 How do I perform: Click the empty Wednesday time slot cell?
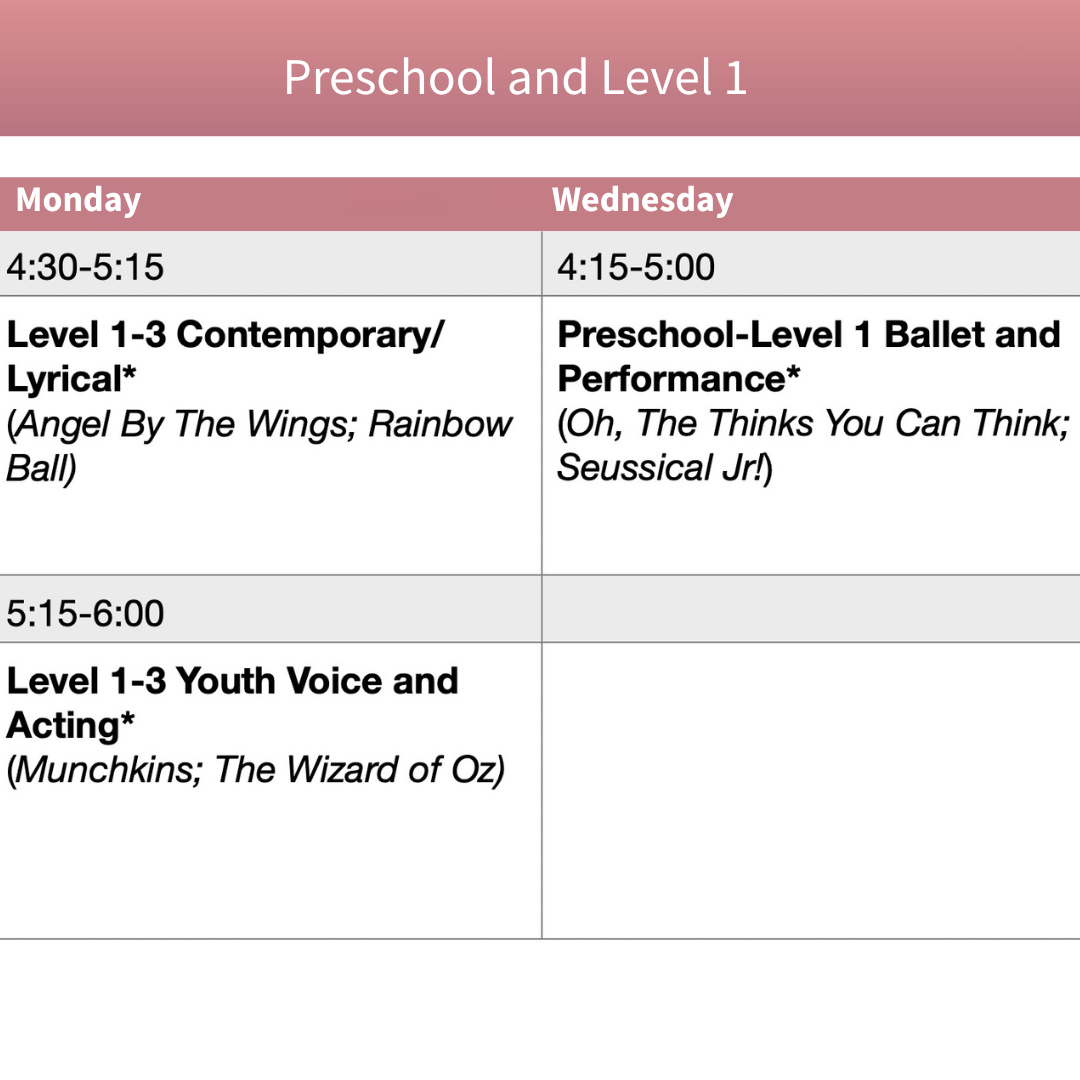point(810,610)
